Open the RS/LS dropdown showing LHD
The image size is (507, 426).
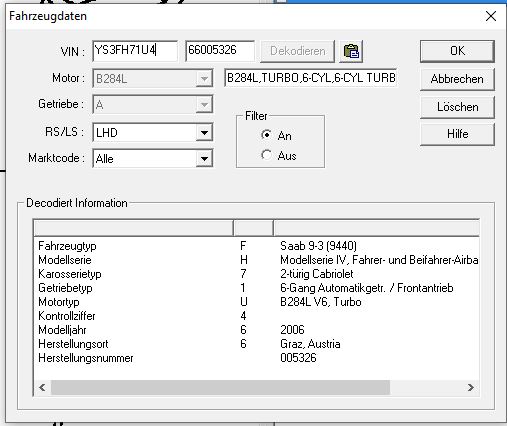point(204,132)
